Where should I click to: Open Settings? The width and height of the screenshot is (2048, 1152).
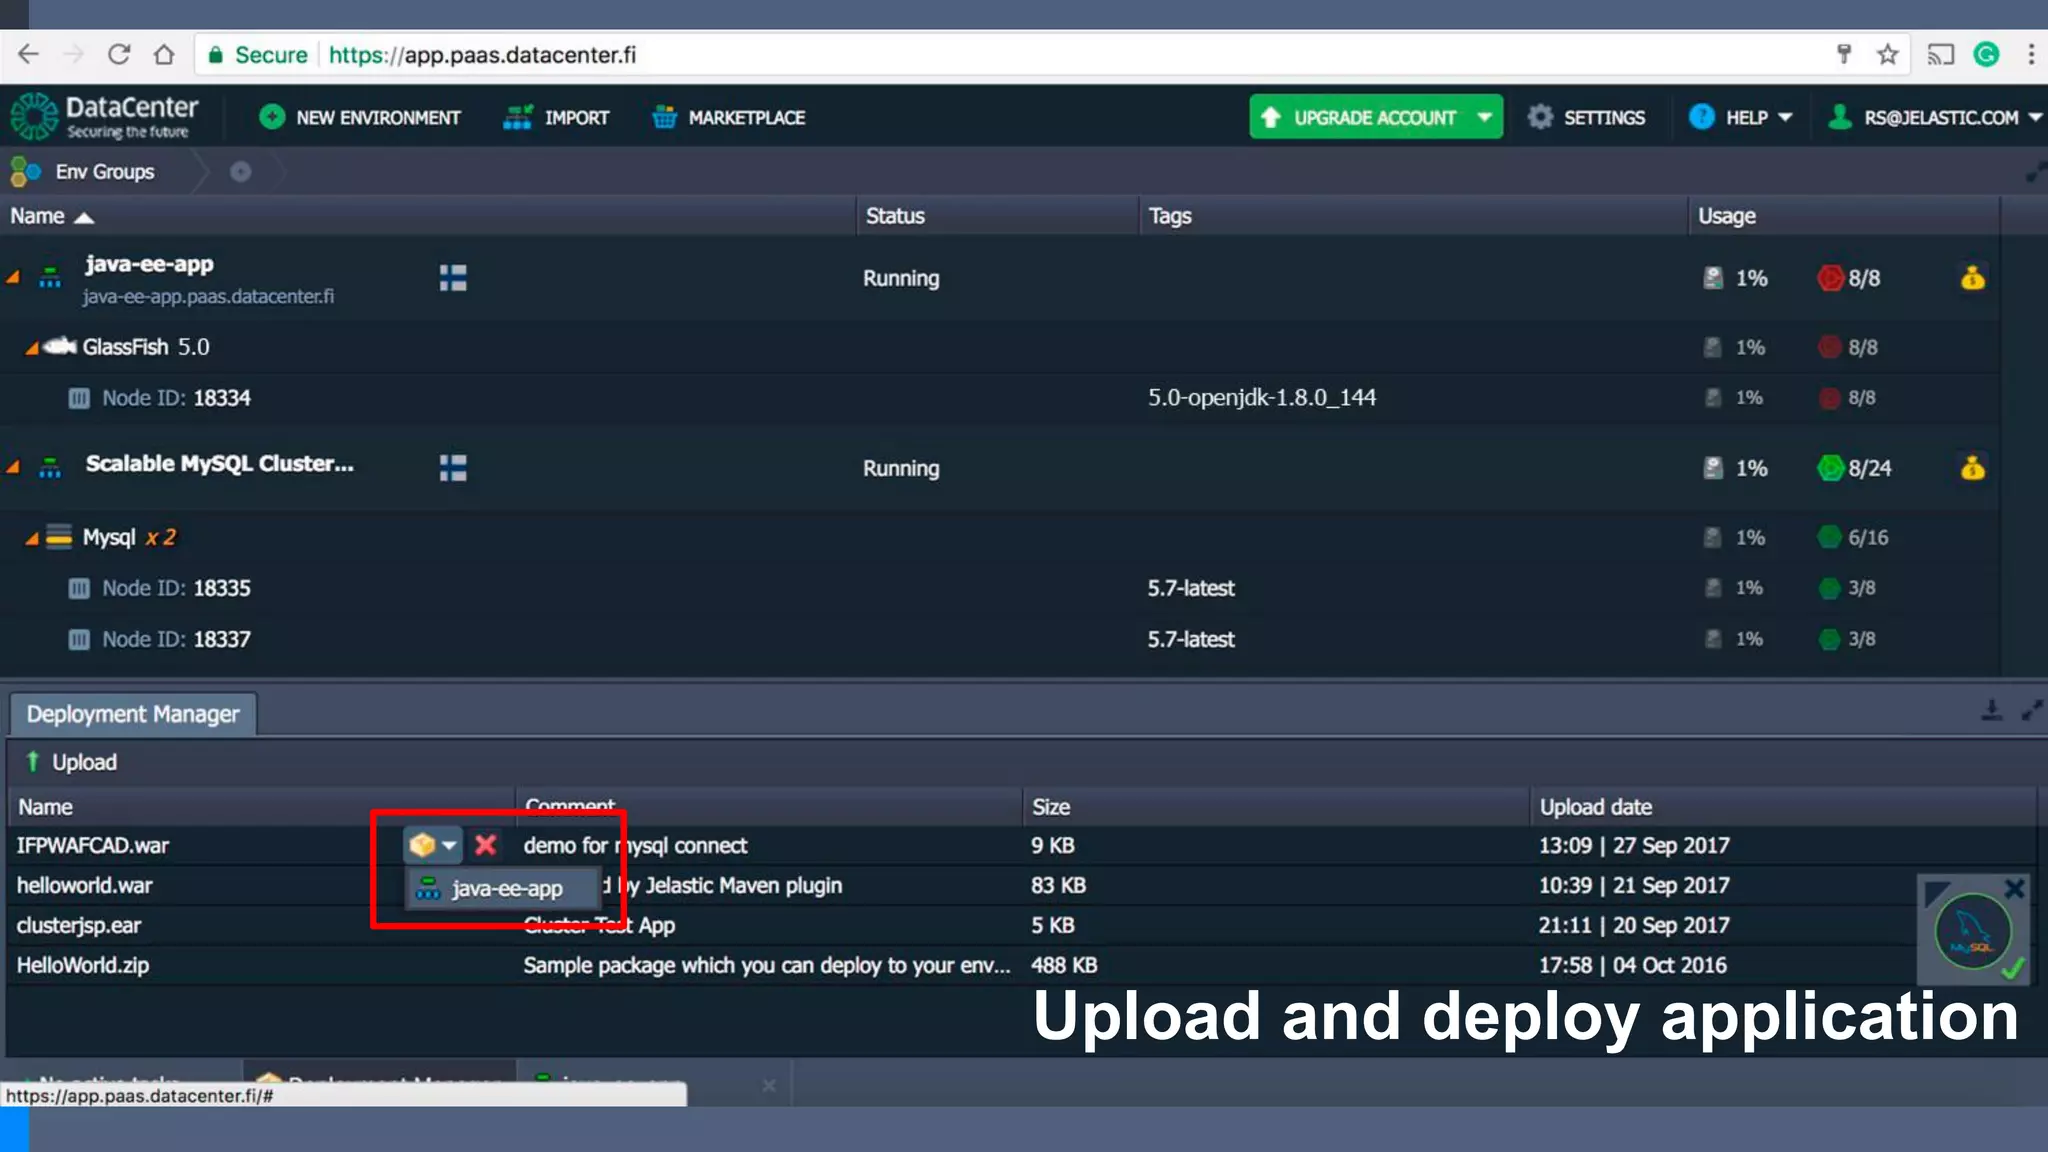(1586, 117)
